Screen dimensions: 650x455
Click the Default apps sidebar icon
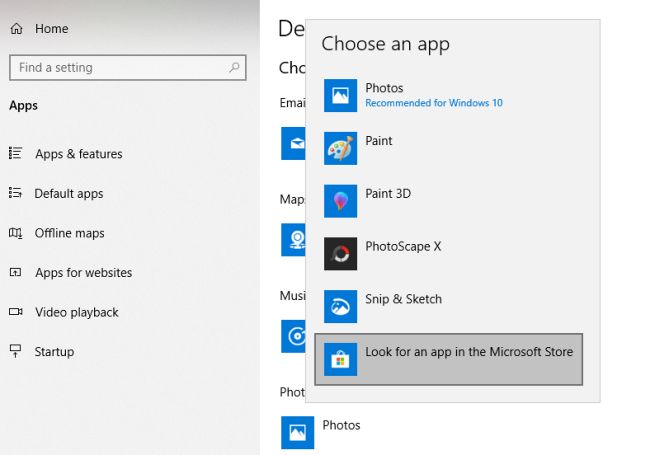tap(15, 193)
